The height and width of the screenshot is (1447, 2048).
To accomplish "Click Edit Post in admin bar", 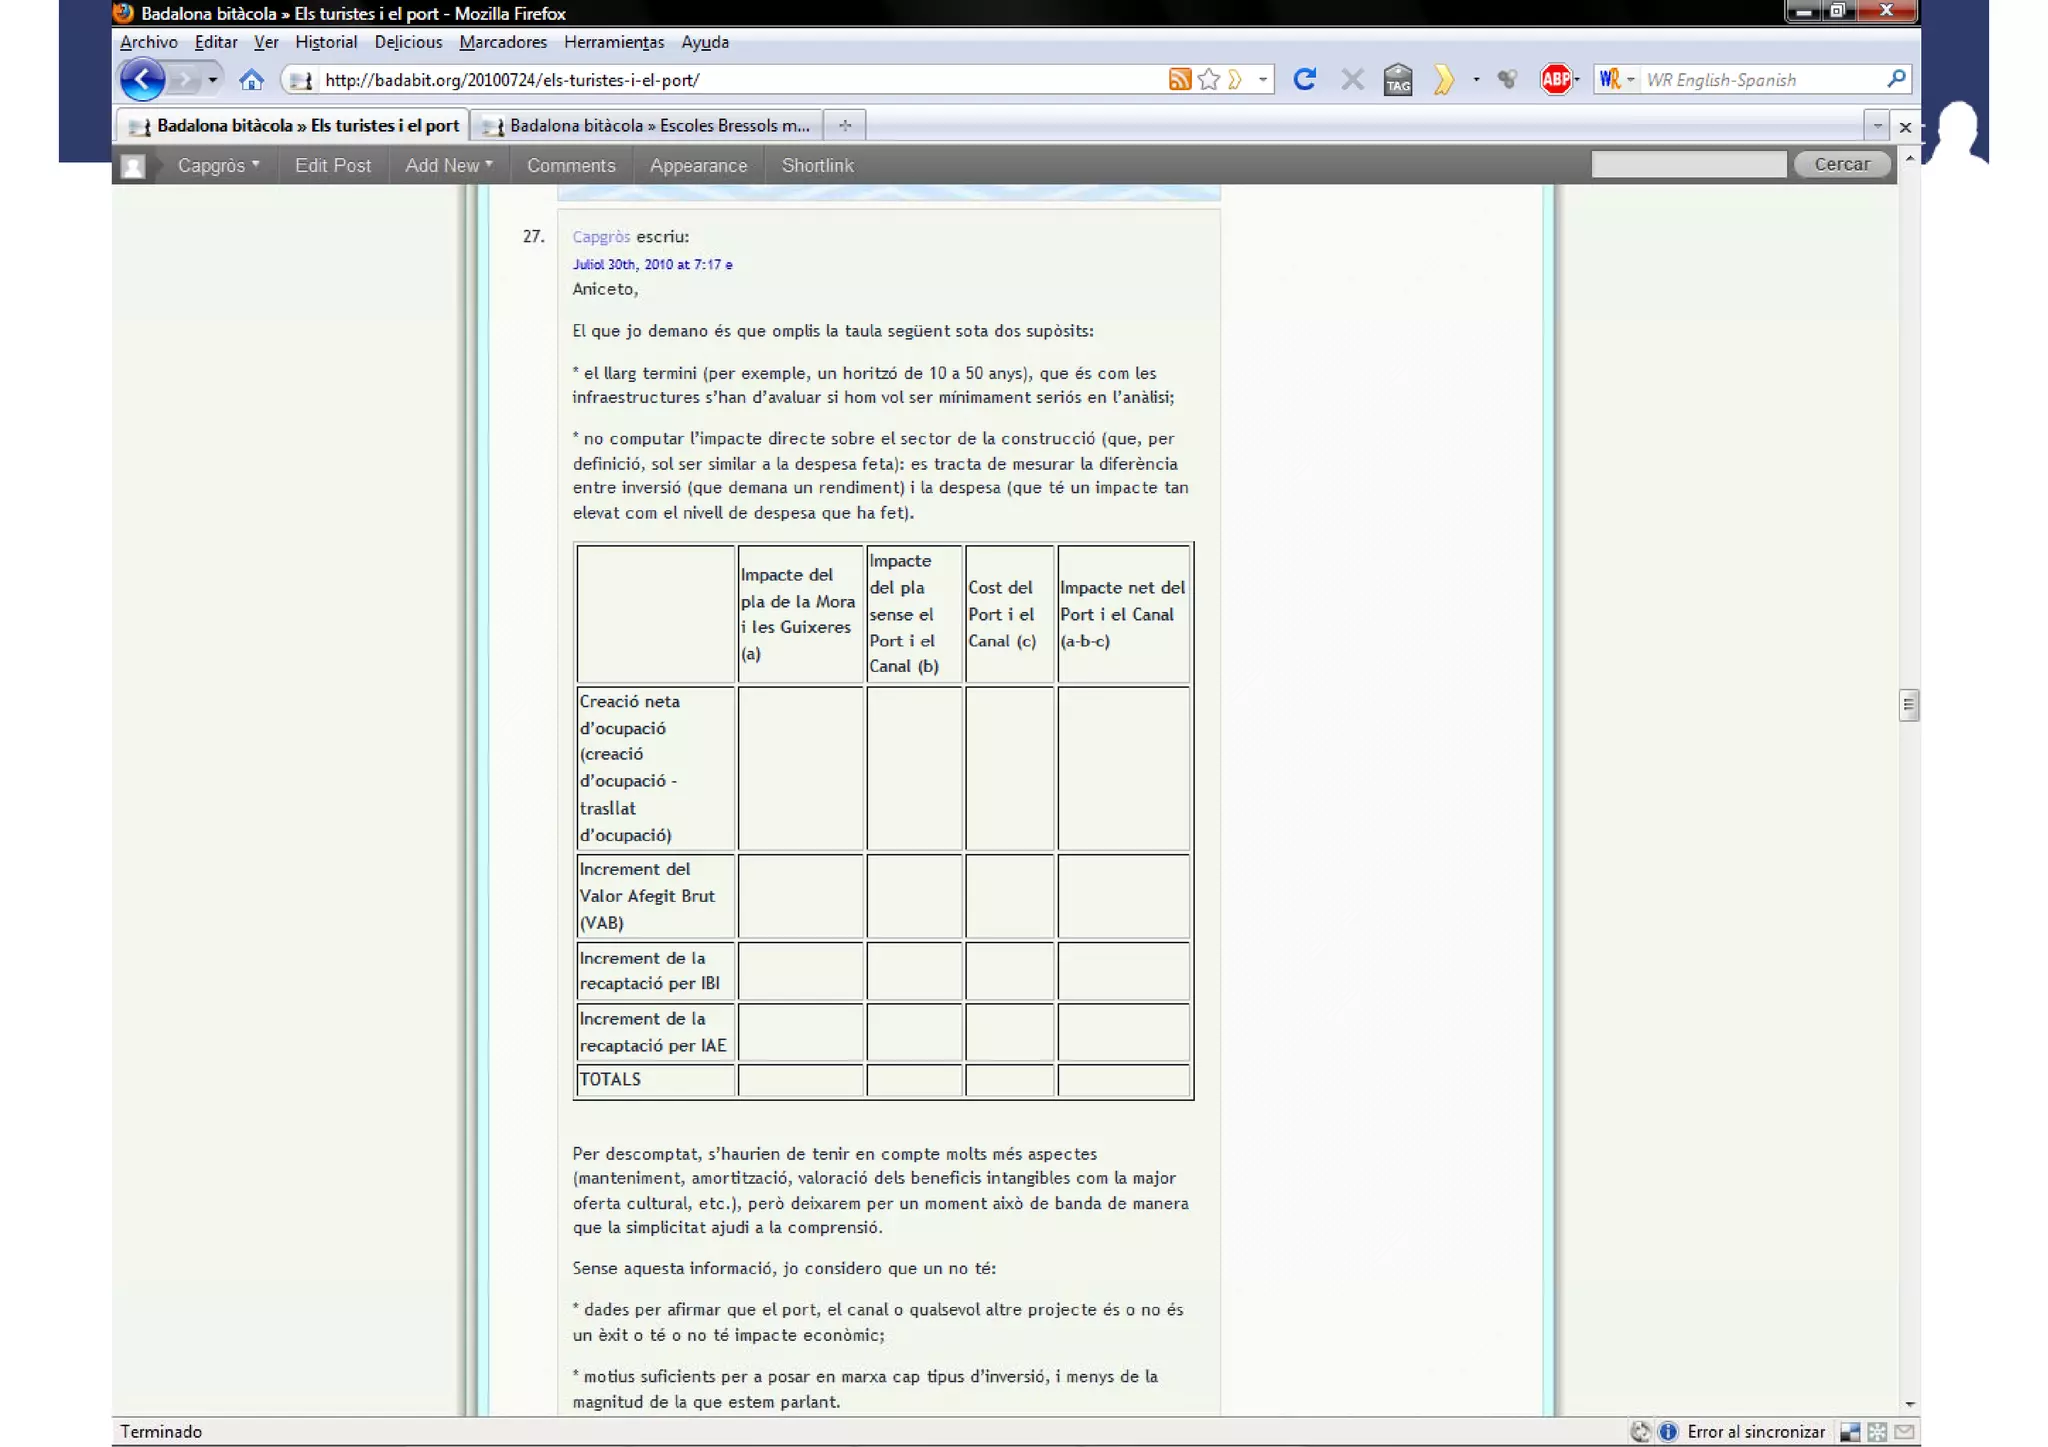I will (x=332, y=166).
